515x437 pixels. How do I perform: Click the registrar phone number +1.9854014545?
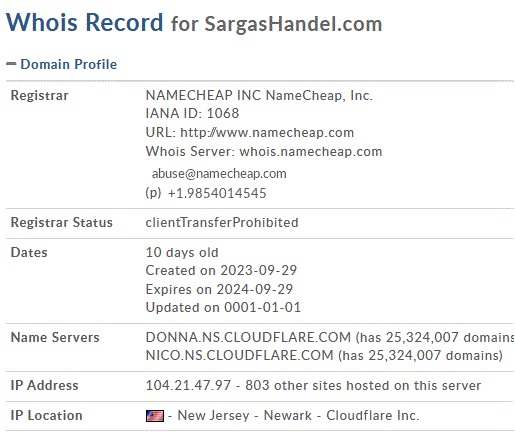[x=217, y=193]
